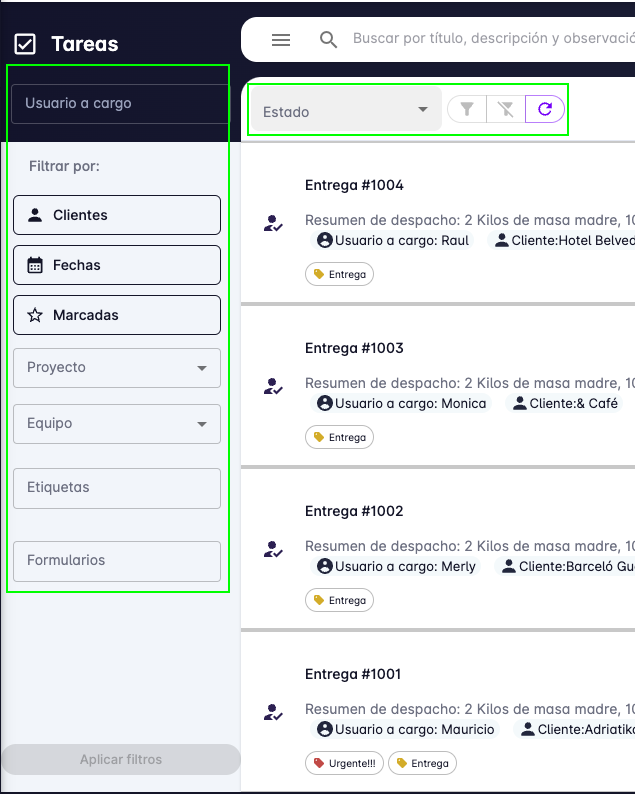Expand the Proyecto dropdown
The width and height of the screenshot is (635, 794).
point(117,367)
